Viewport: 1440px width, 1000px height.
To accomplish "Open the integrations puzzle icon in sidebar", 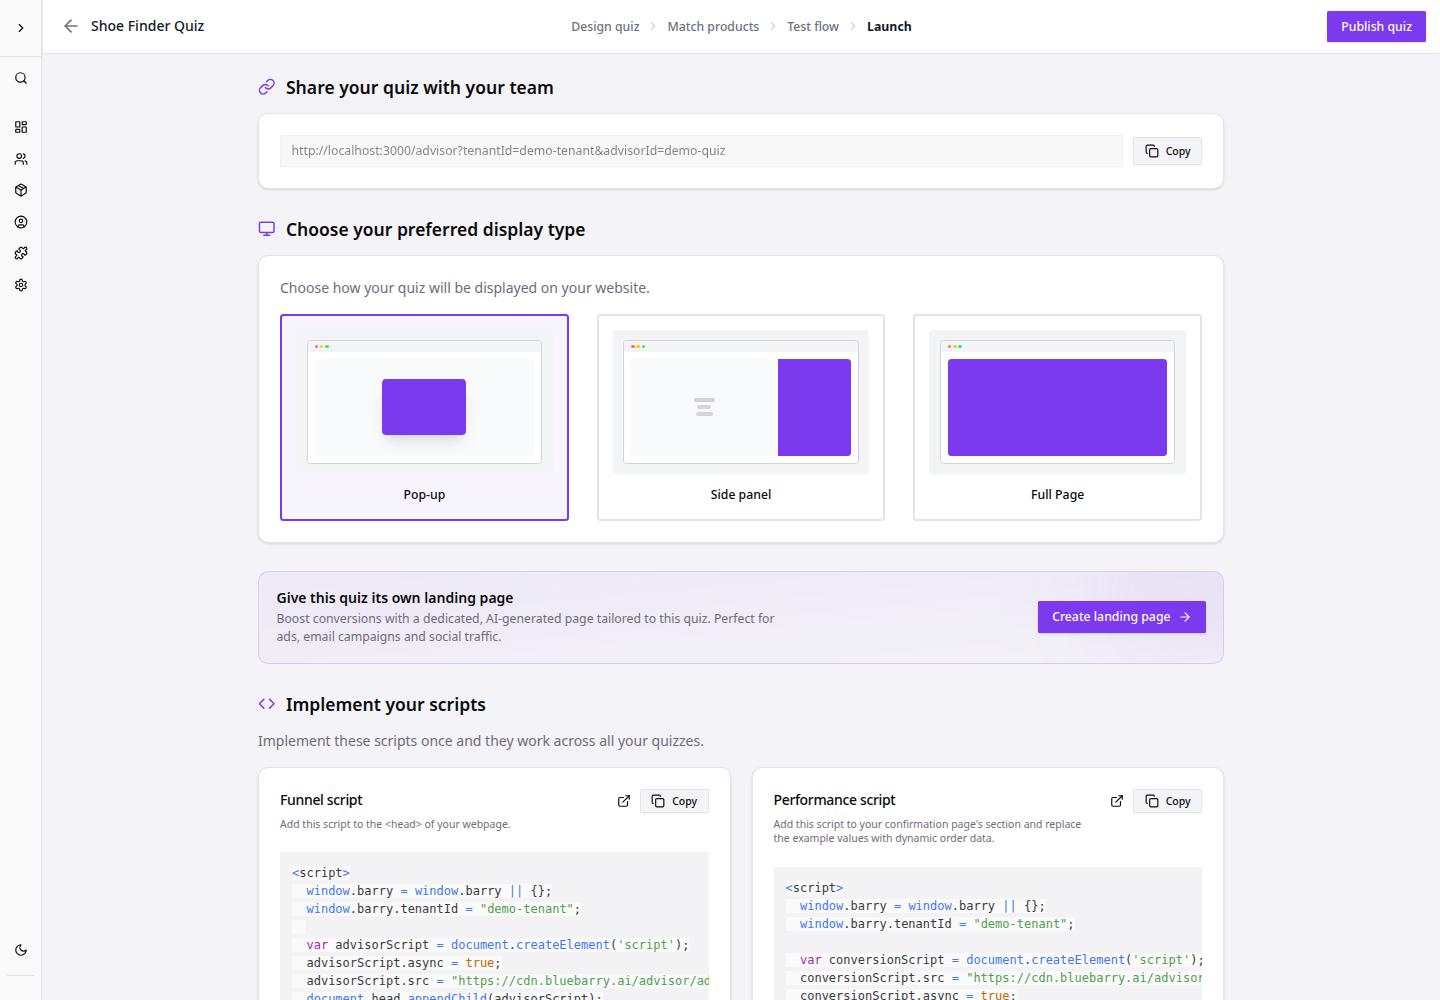I will 21,253.
